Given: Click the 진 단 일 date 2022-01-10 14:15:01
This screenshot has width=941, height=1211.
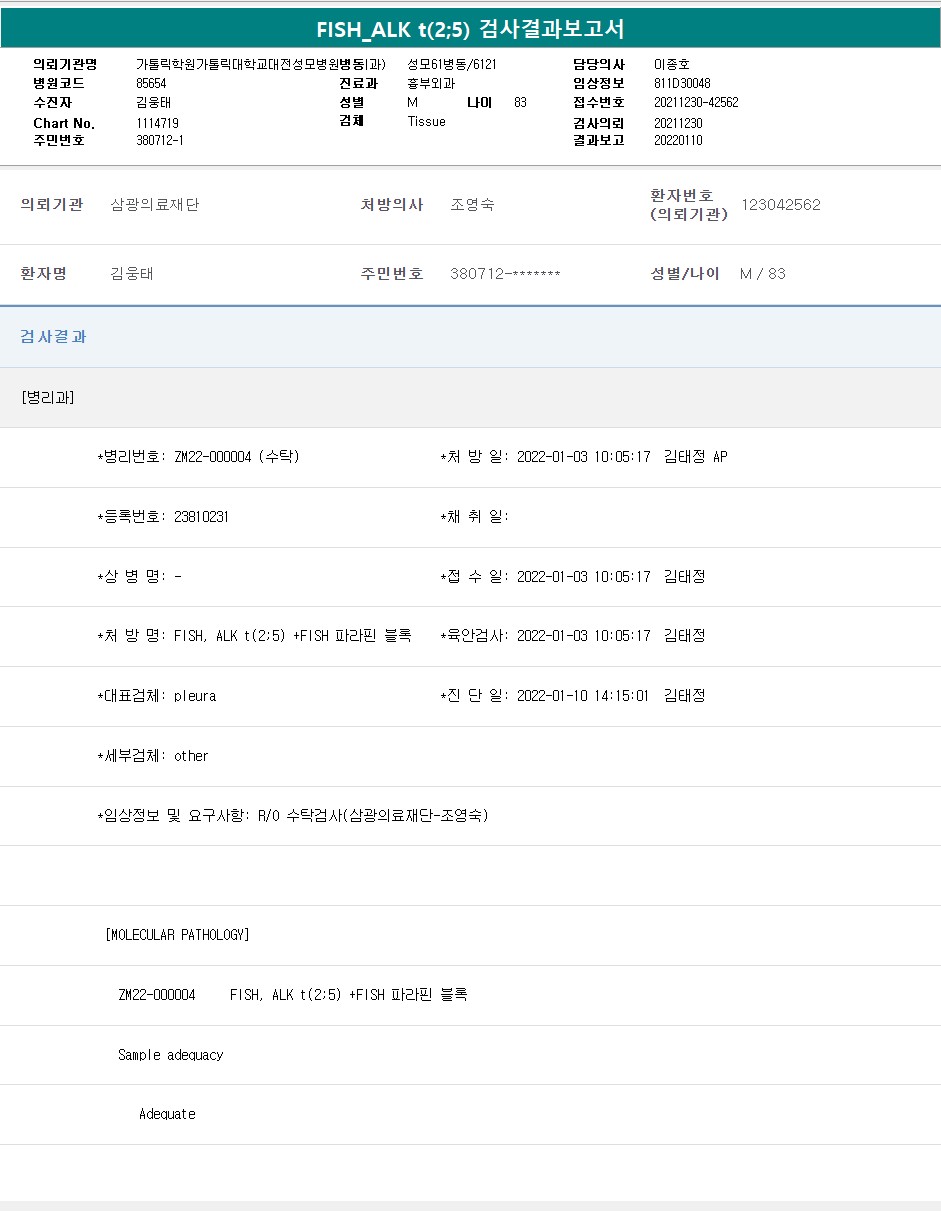Looking at the screenshot, I should coord(583,696).
